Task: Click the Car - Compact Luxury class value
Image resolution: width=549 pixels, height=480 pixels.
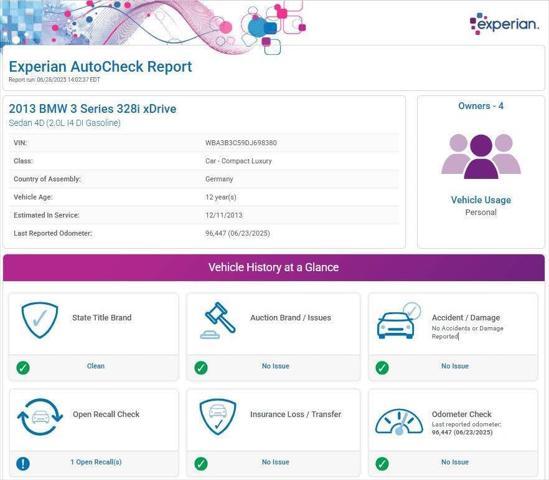Action: coord(238,161)
